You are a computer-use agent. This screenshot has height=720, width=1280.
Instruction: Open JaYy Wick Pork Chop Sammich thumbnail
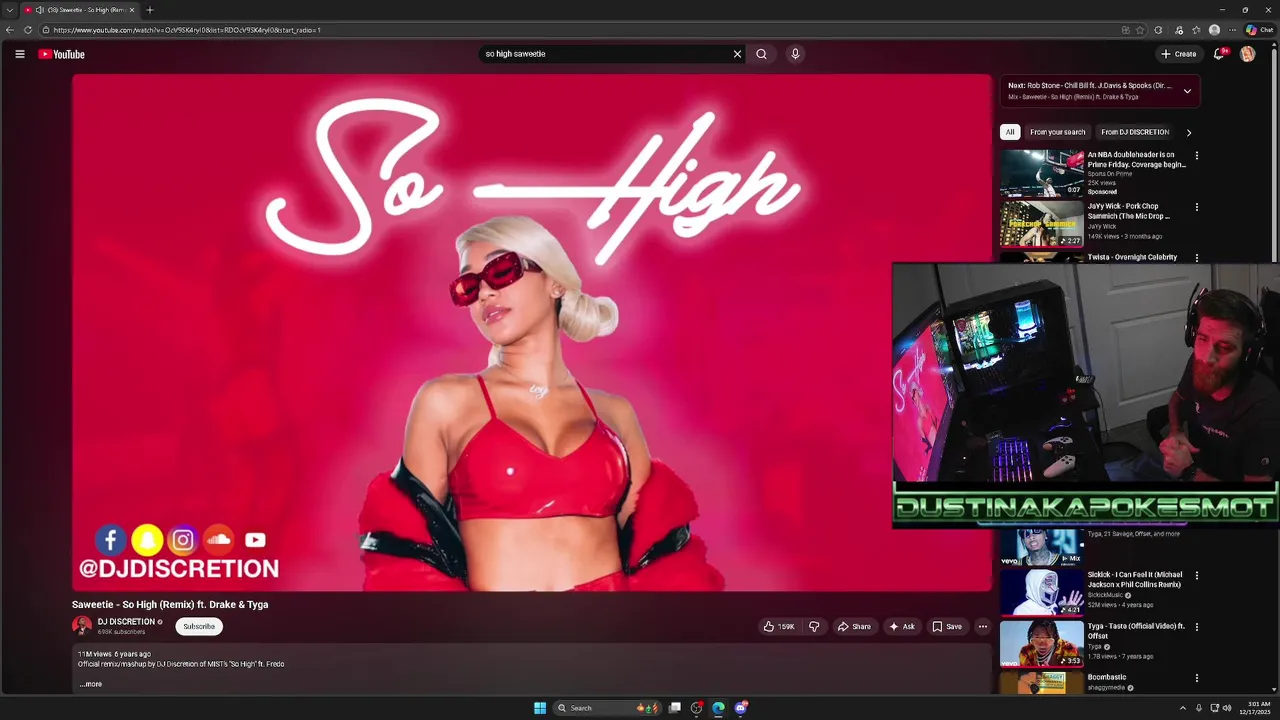1042,223
